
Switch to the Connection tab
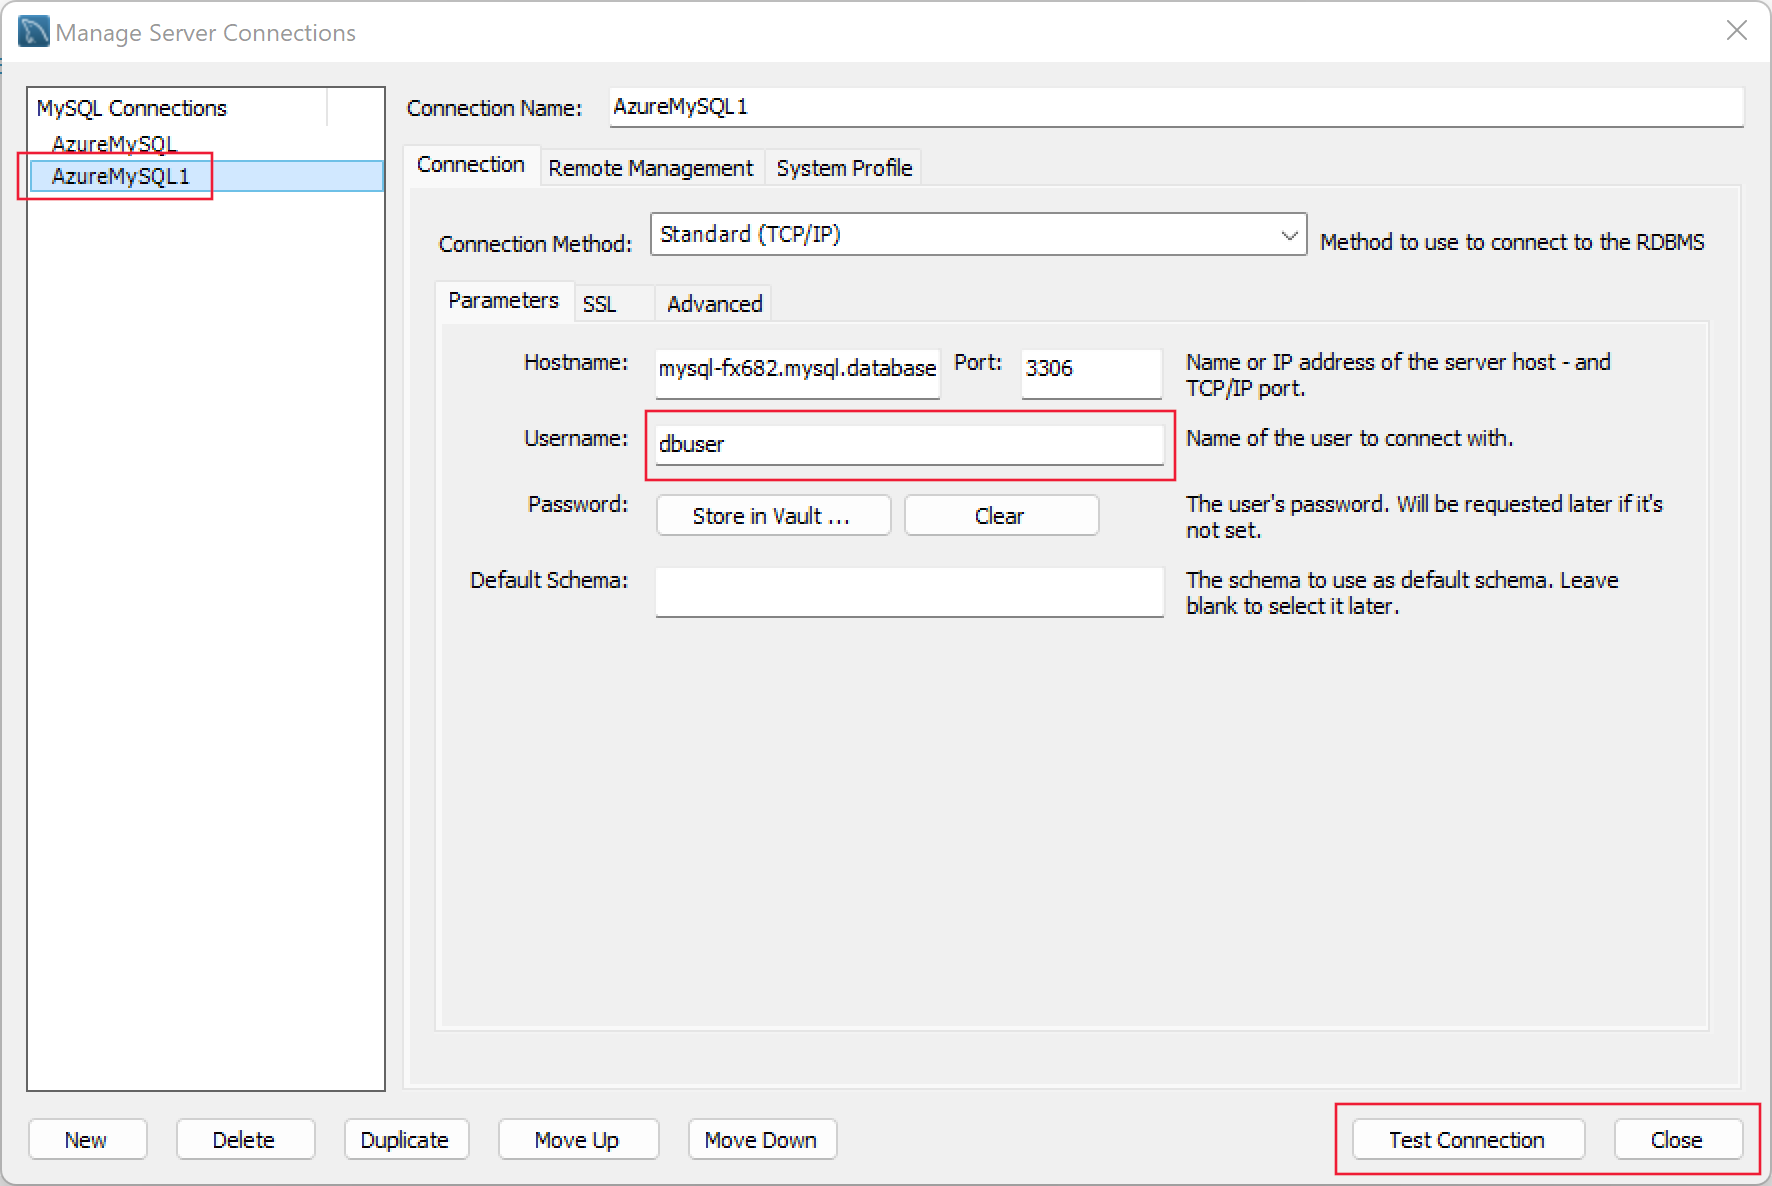tap(471, 165)
